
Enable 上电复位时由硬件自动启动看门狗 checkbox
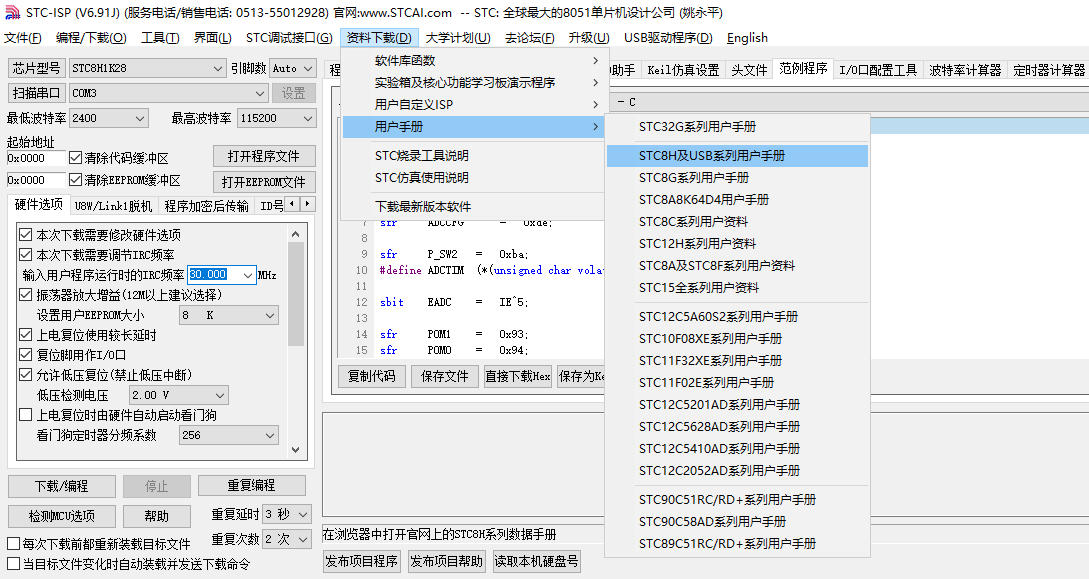tap(26, 415)
